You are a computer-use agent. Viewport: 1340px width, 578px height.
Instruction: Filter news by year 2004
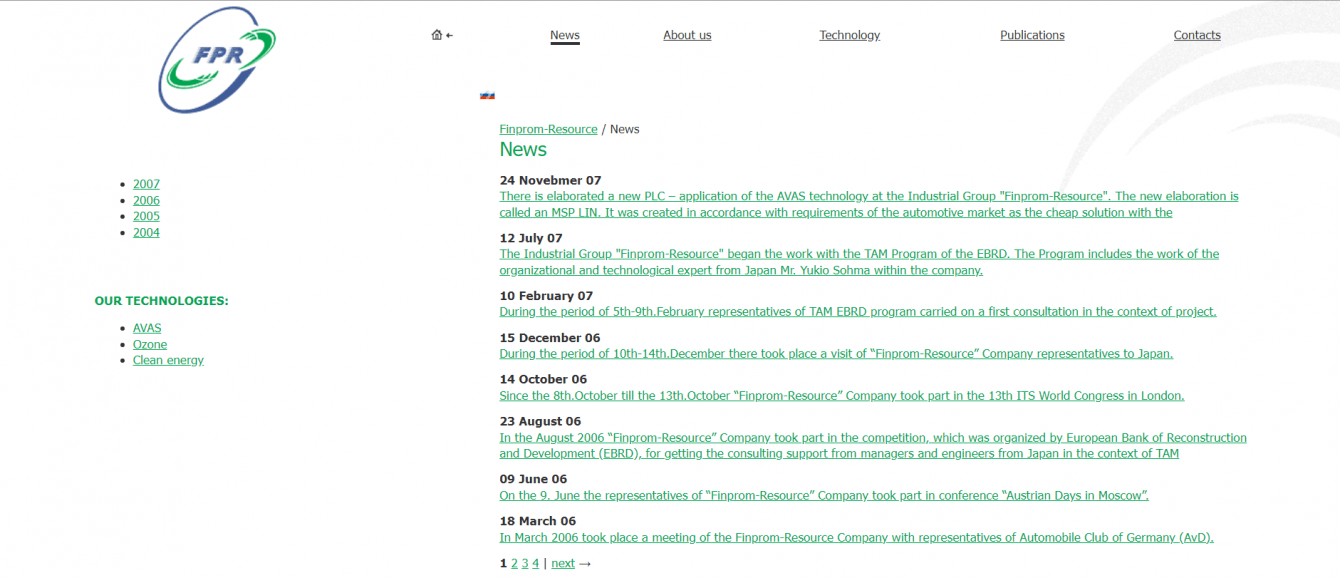146,232
